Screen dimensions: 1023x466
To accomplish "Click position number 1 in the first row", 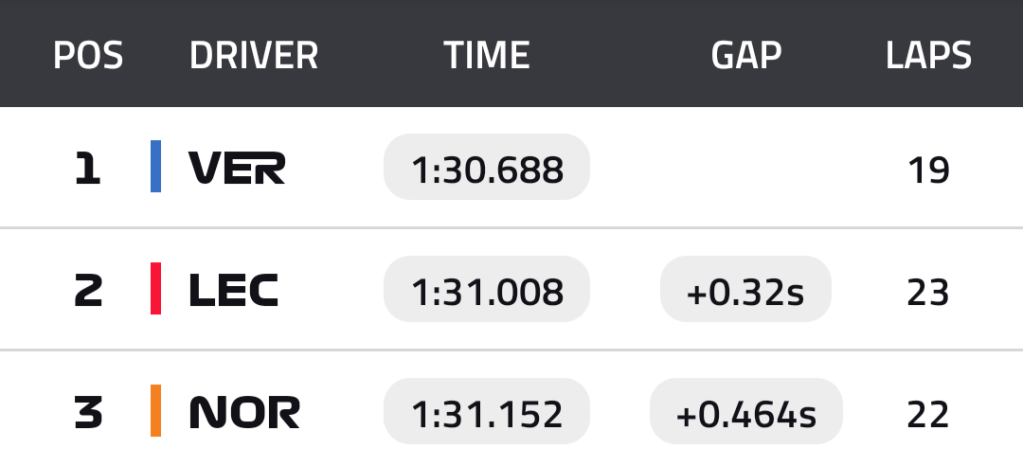I will tap(88, 168).
